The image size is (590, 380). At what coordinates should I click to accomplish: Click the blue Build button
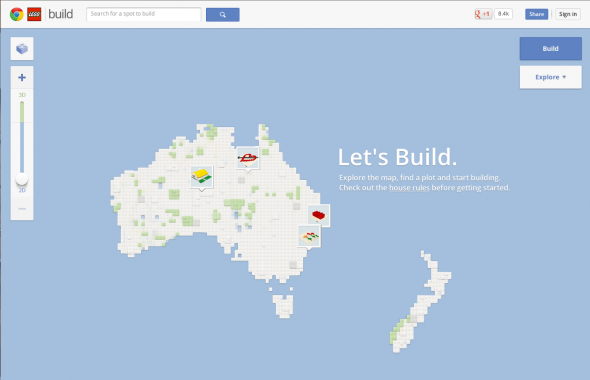[x=550, y=49]
